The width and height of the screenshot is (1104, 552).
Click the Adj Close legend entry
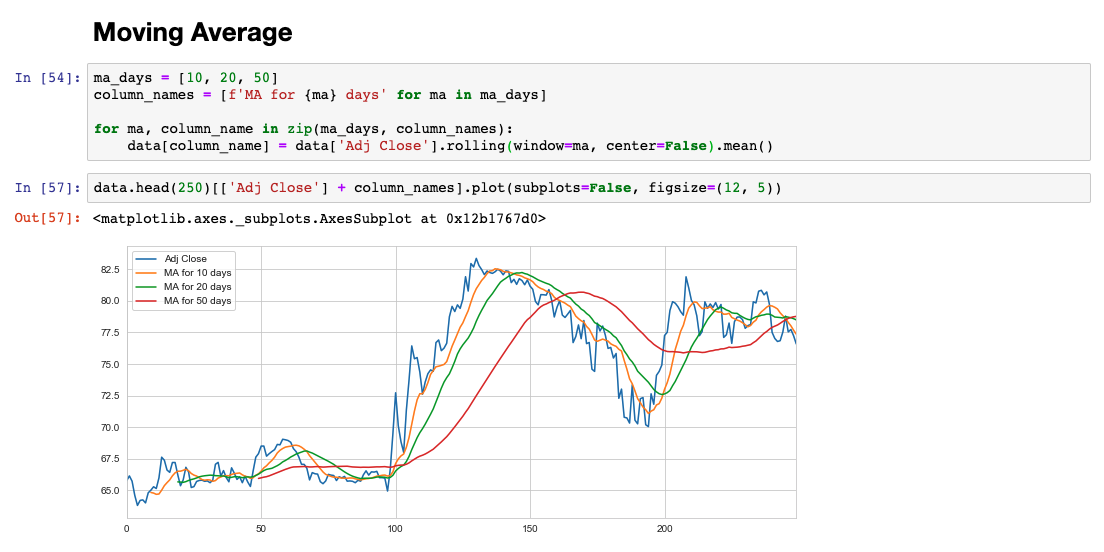click(186, 258)
